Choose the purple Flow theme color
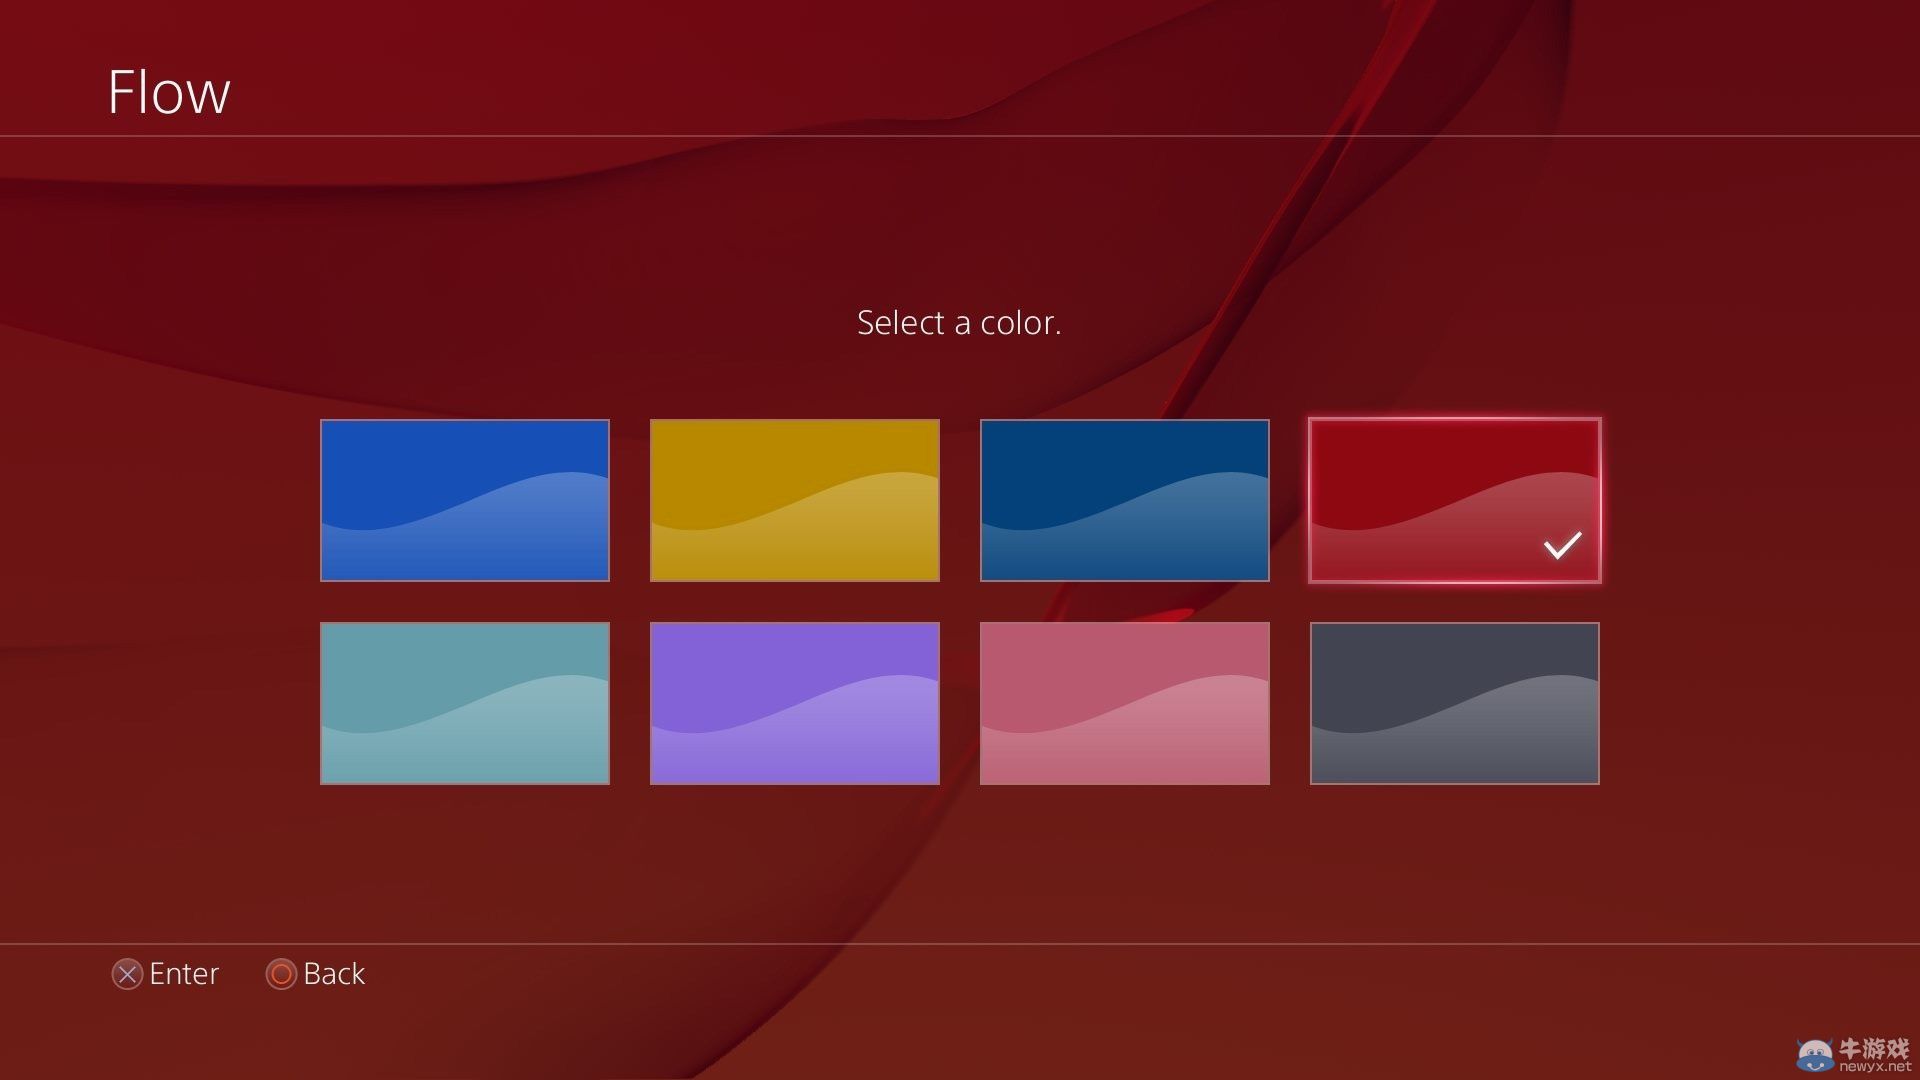 click(x=794, y=702)
